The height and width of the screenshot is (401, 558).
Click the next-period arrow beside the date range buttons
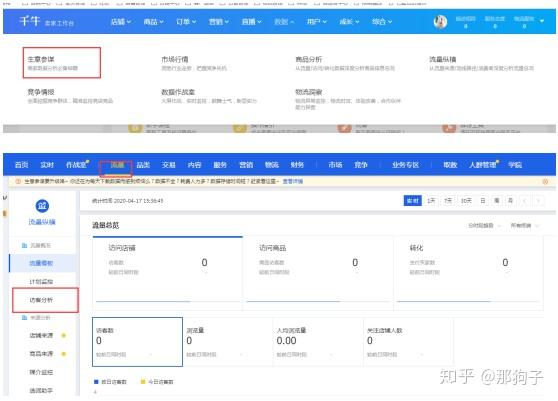[x=538, y=201]
